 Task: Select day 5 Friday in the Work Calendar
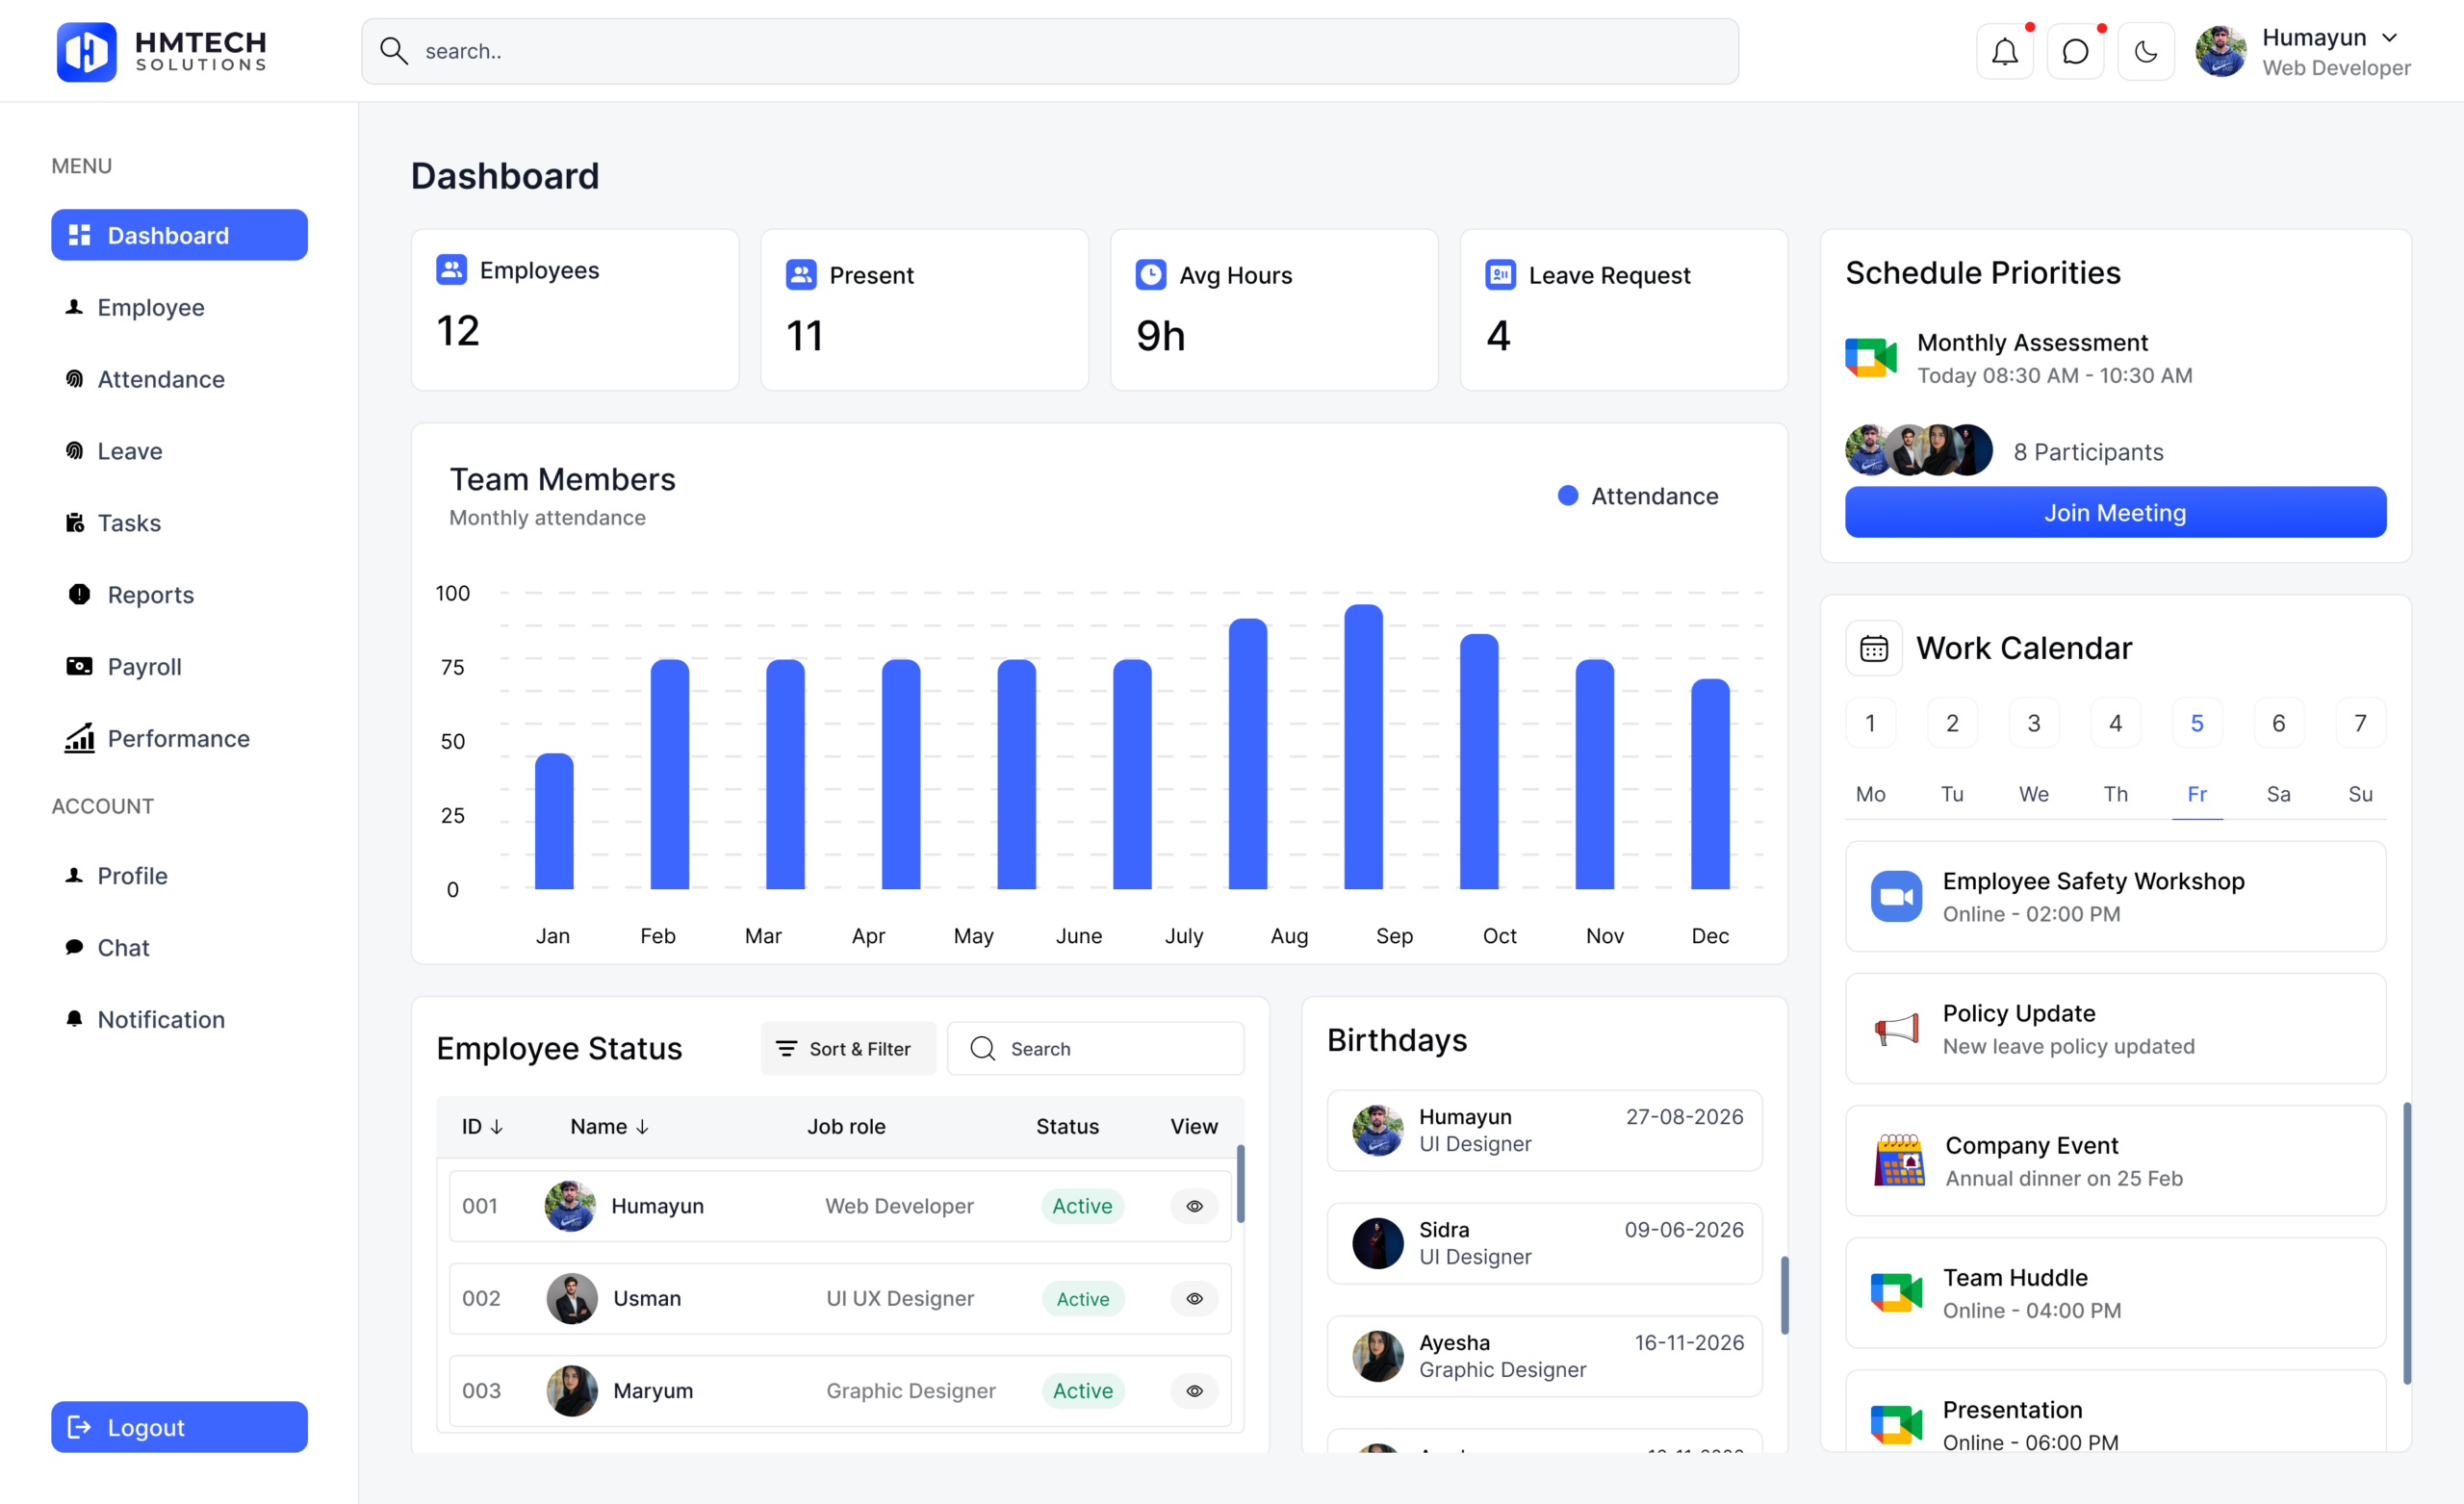click(2196, 723)
